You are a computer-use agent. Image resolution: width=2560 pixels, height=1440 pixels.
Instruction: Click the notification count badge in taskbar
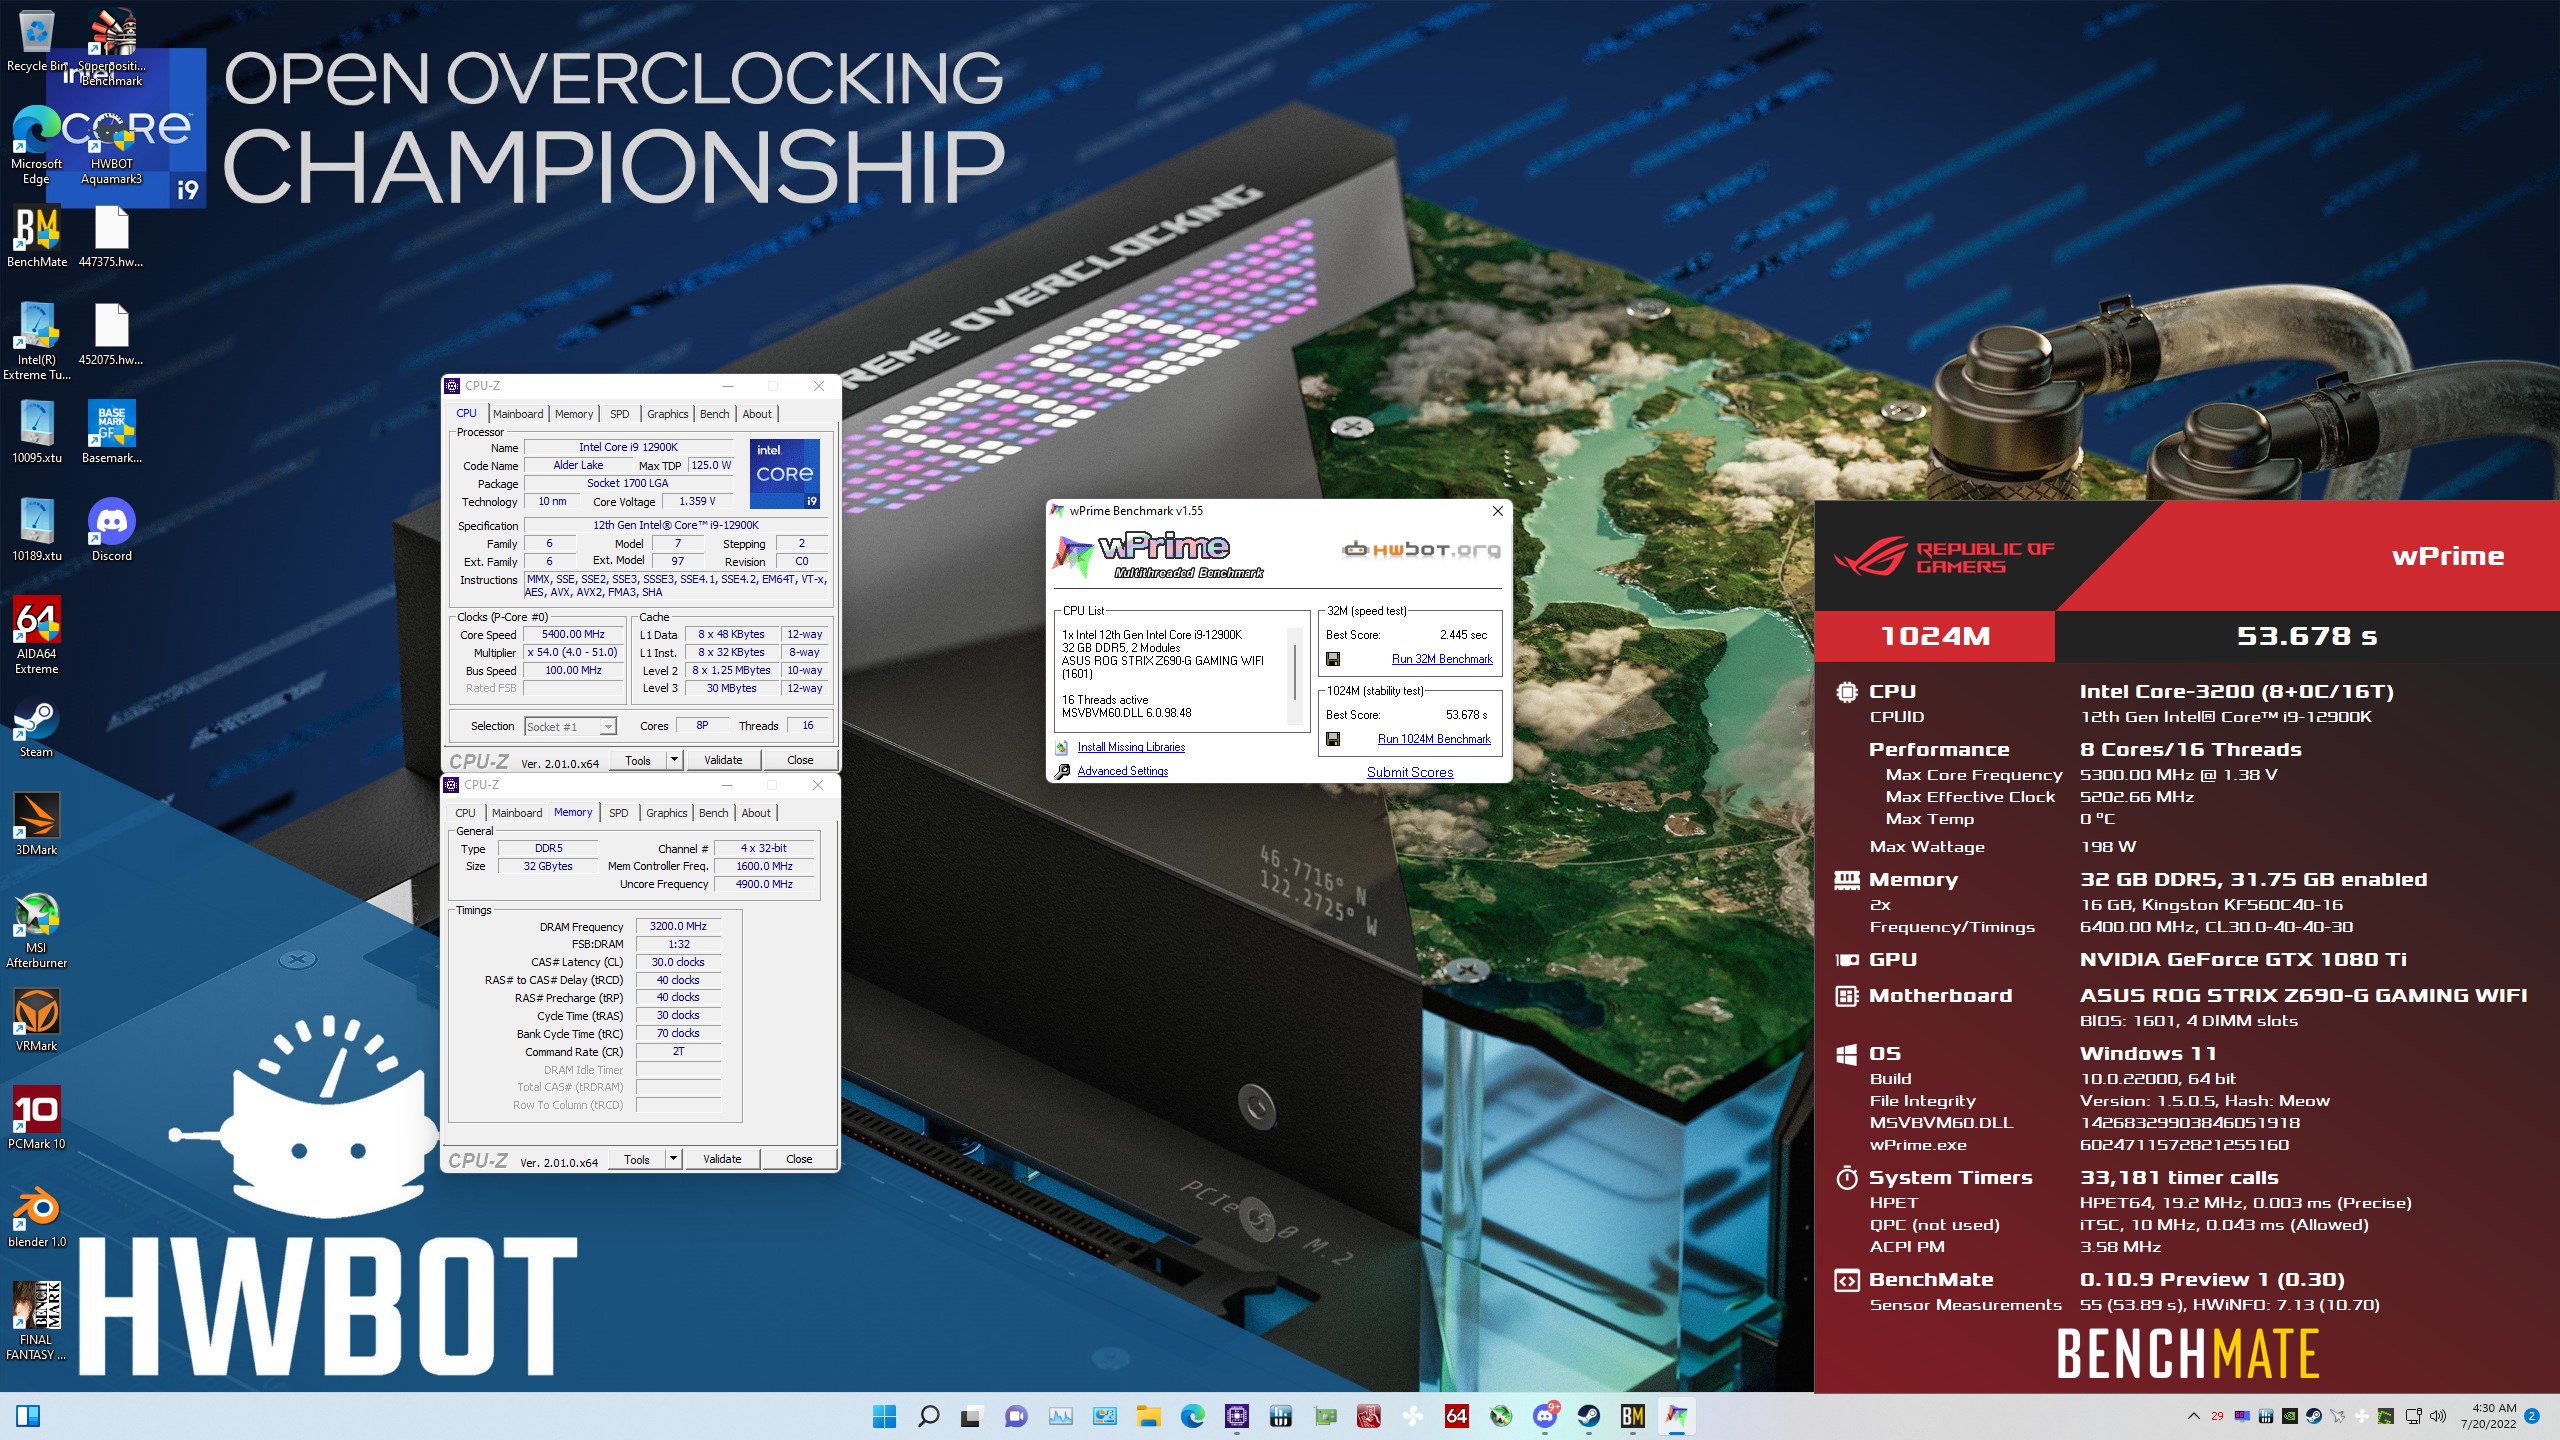(x=2532, y=1416)
